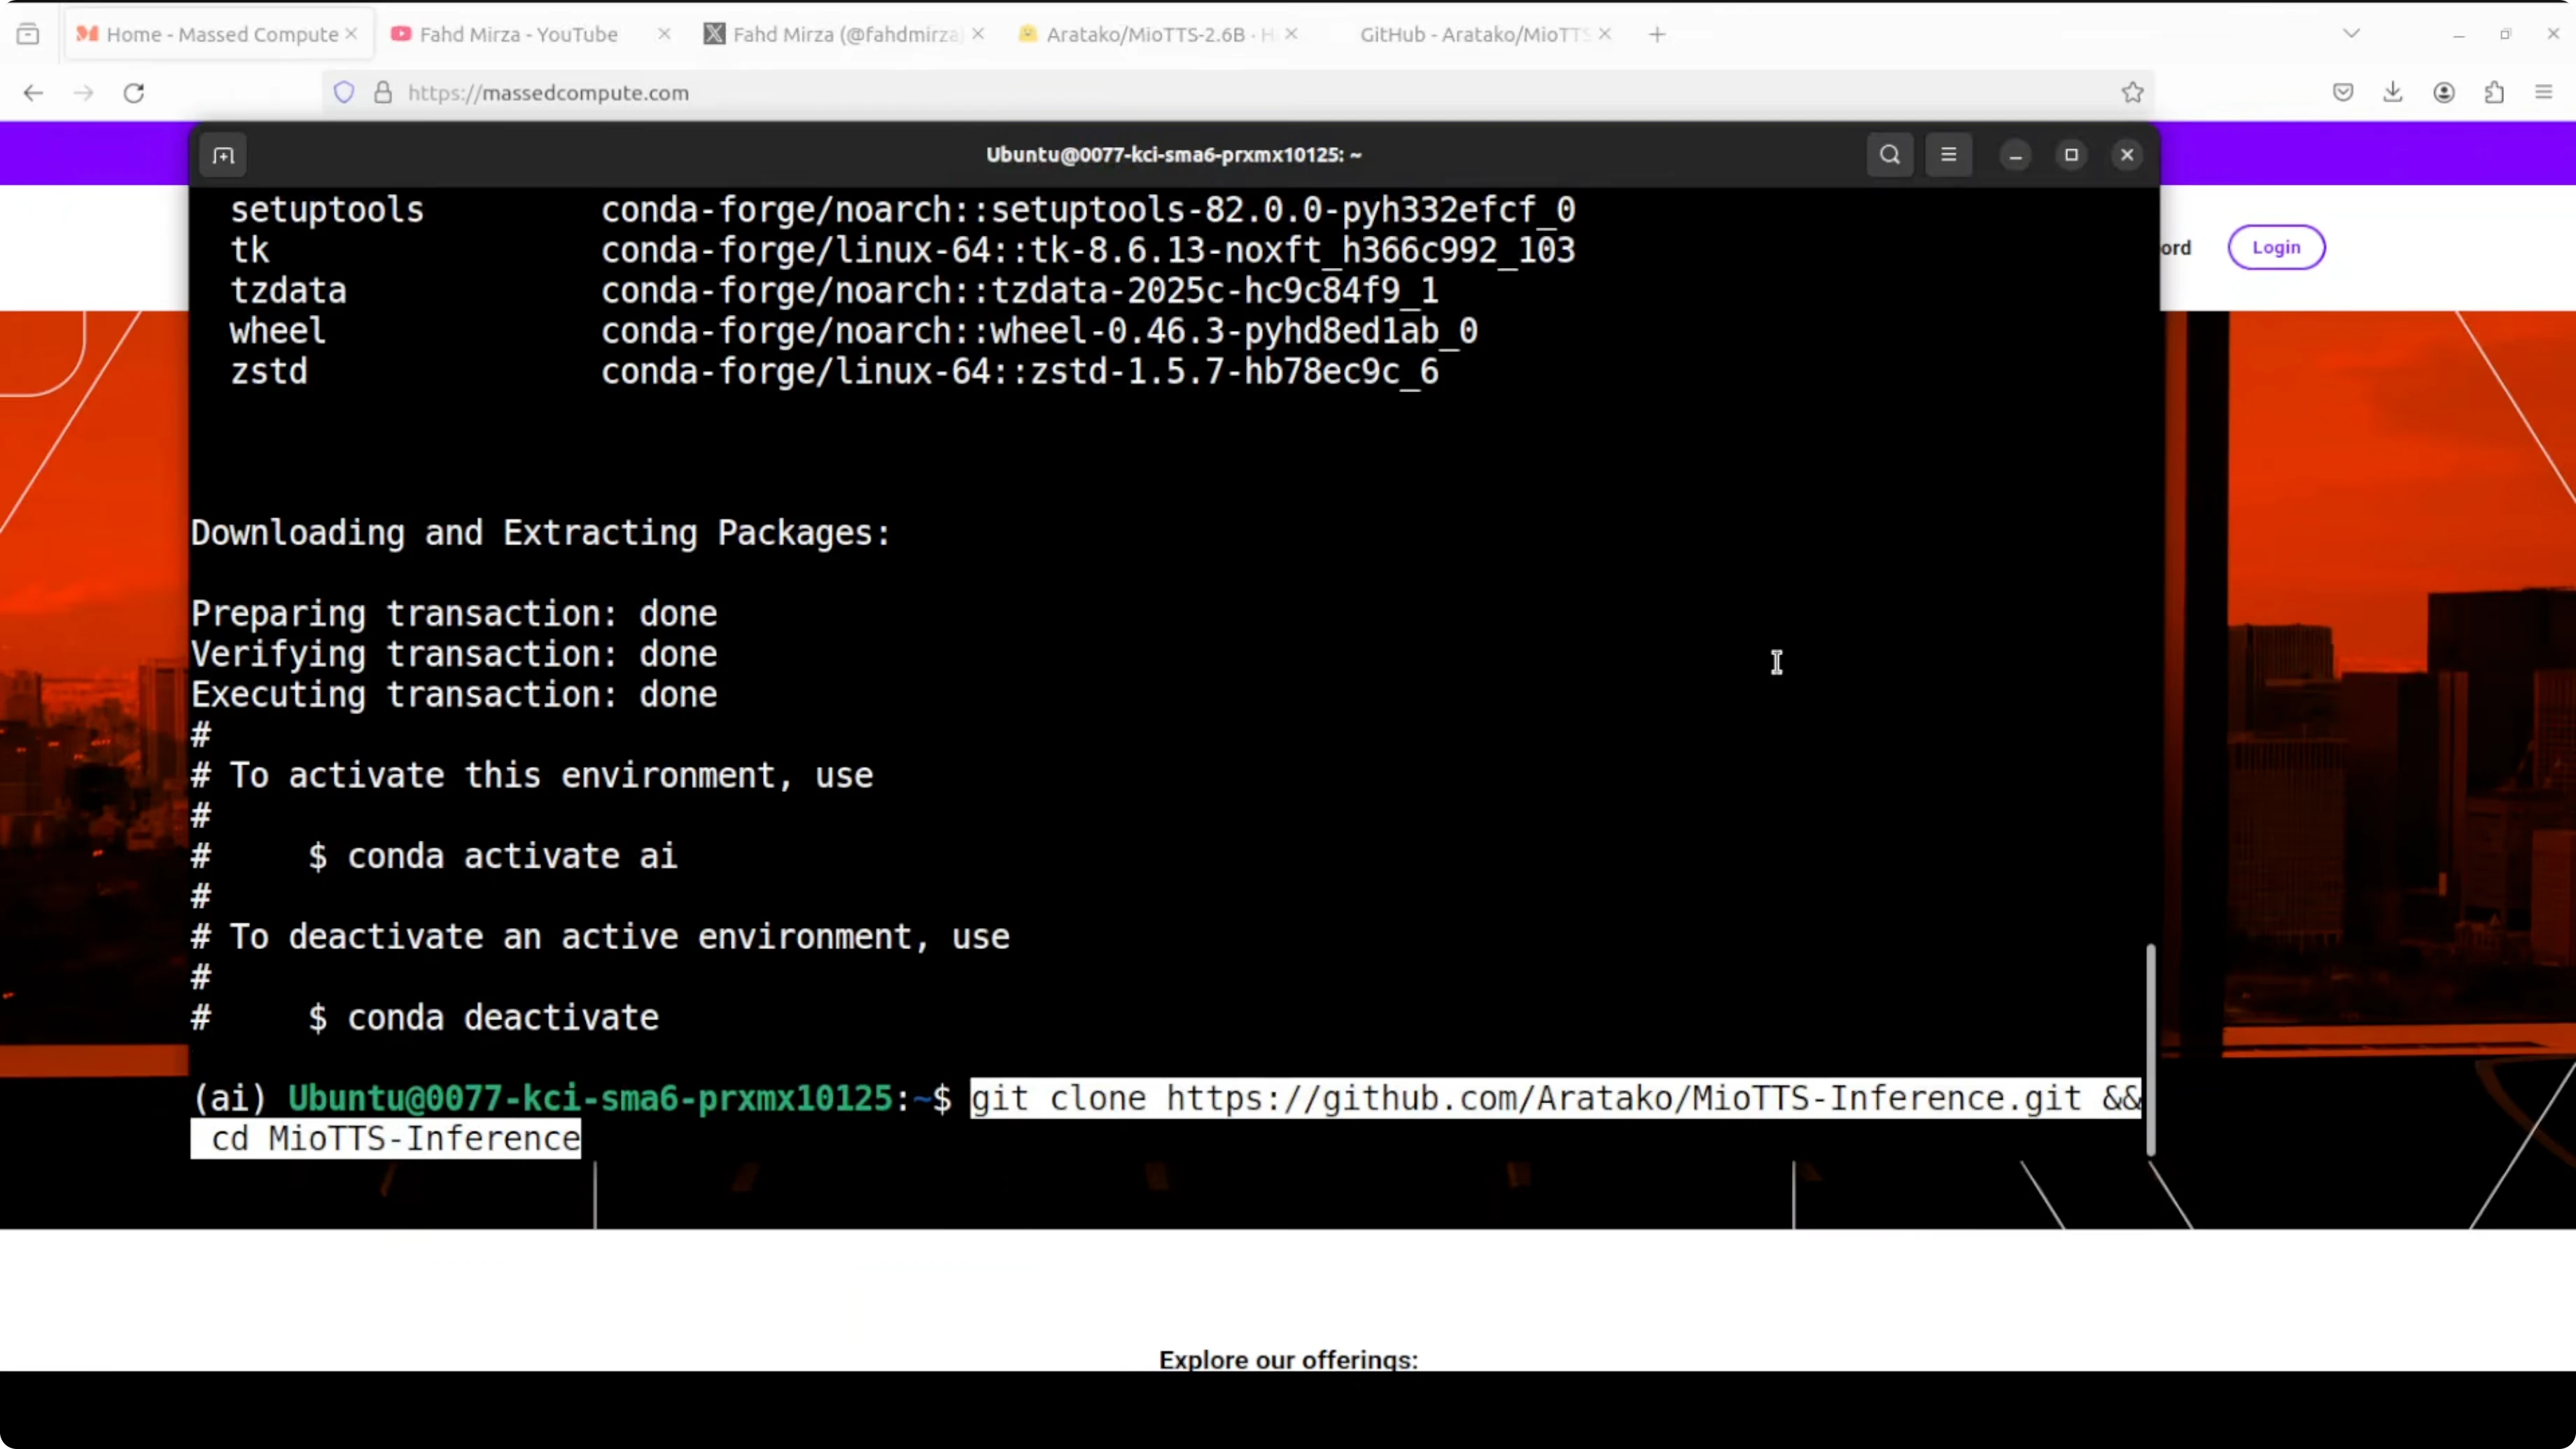
Task: Close the Home - Massed Compute tab
Action: (x=352, y=34)
